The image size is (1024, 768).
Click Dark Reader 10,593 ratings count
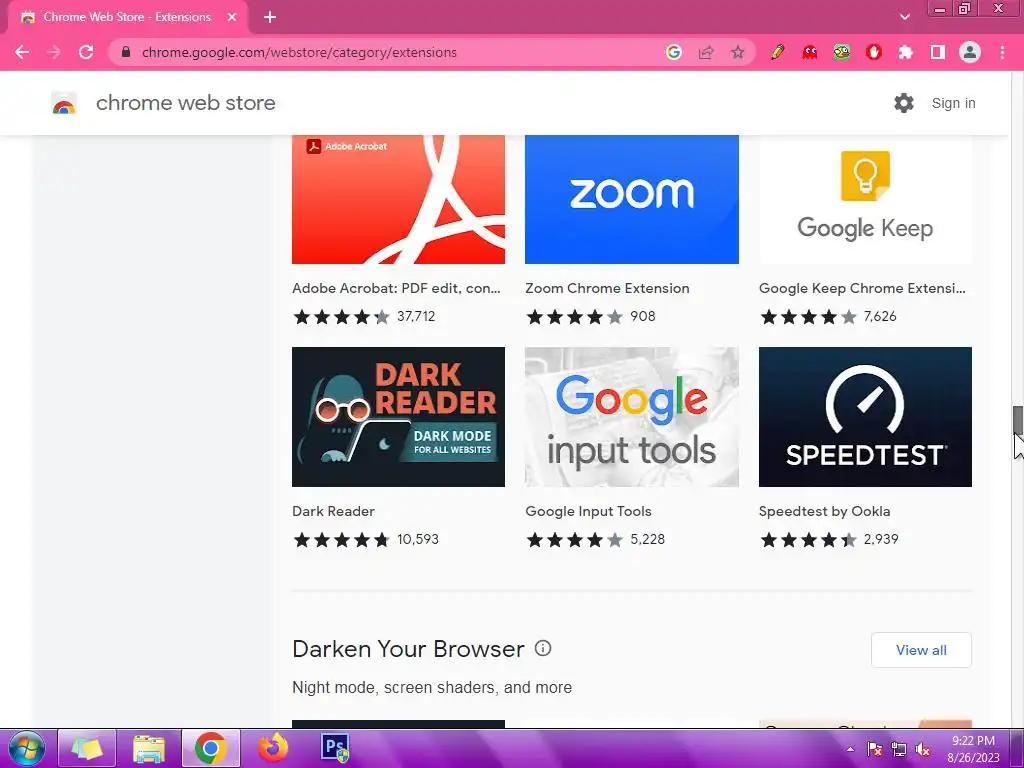418,539
